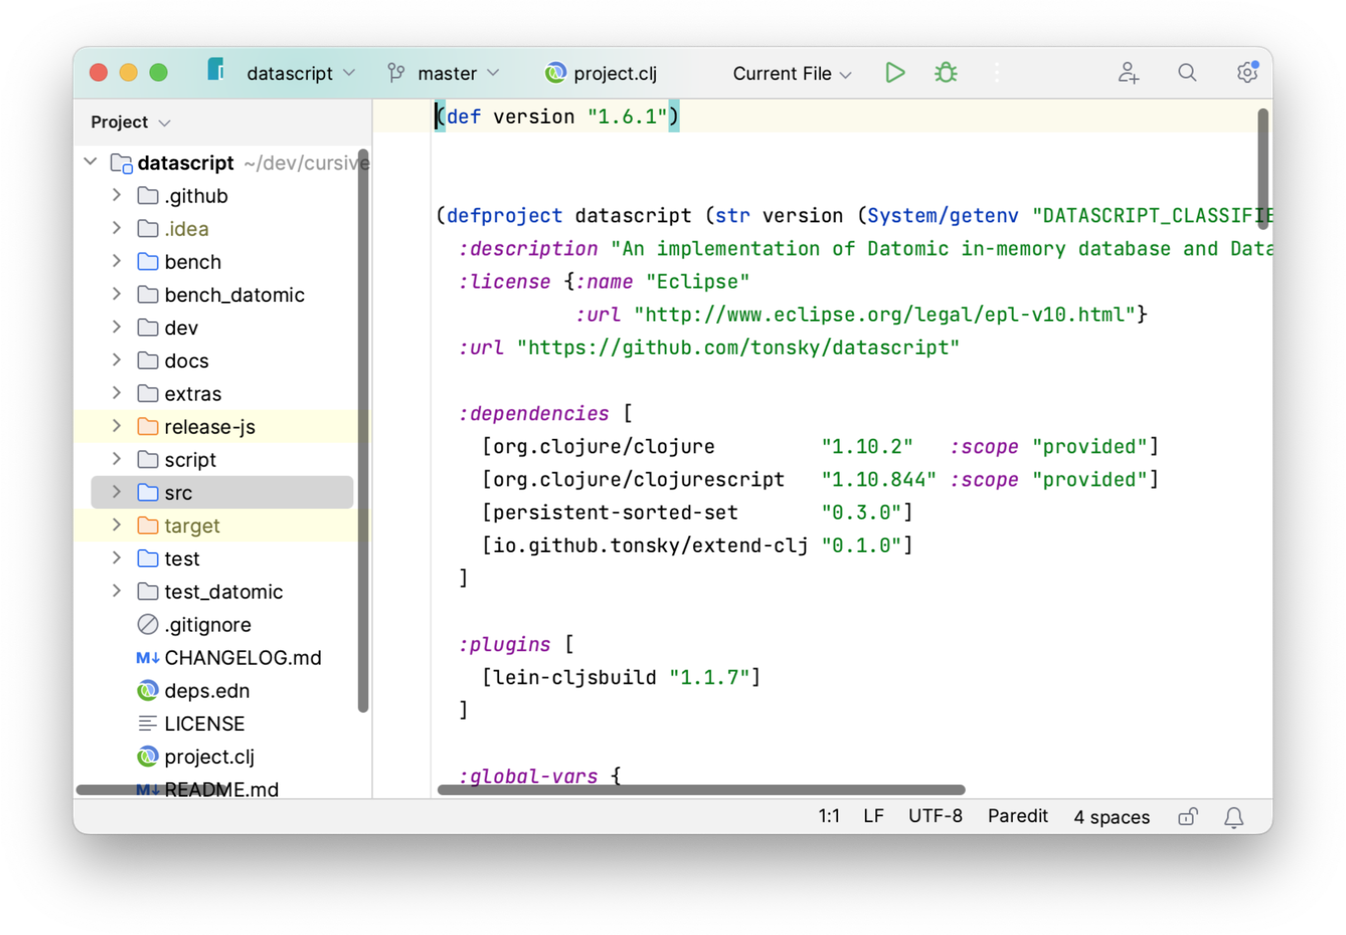Expand the release-js folder arrow
1346x935 pixels.
117,426
